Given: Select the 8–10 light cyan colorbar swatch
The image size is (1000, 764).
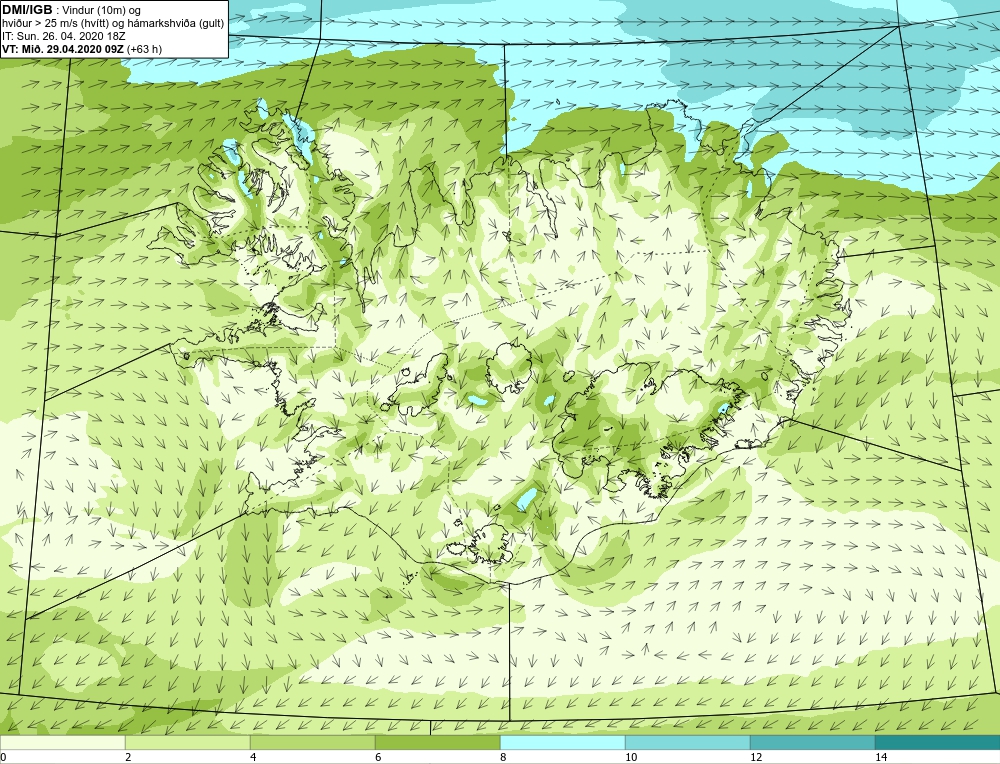Looking at the screenshot, I should point(562,742).
